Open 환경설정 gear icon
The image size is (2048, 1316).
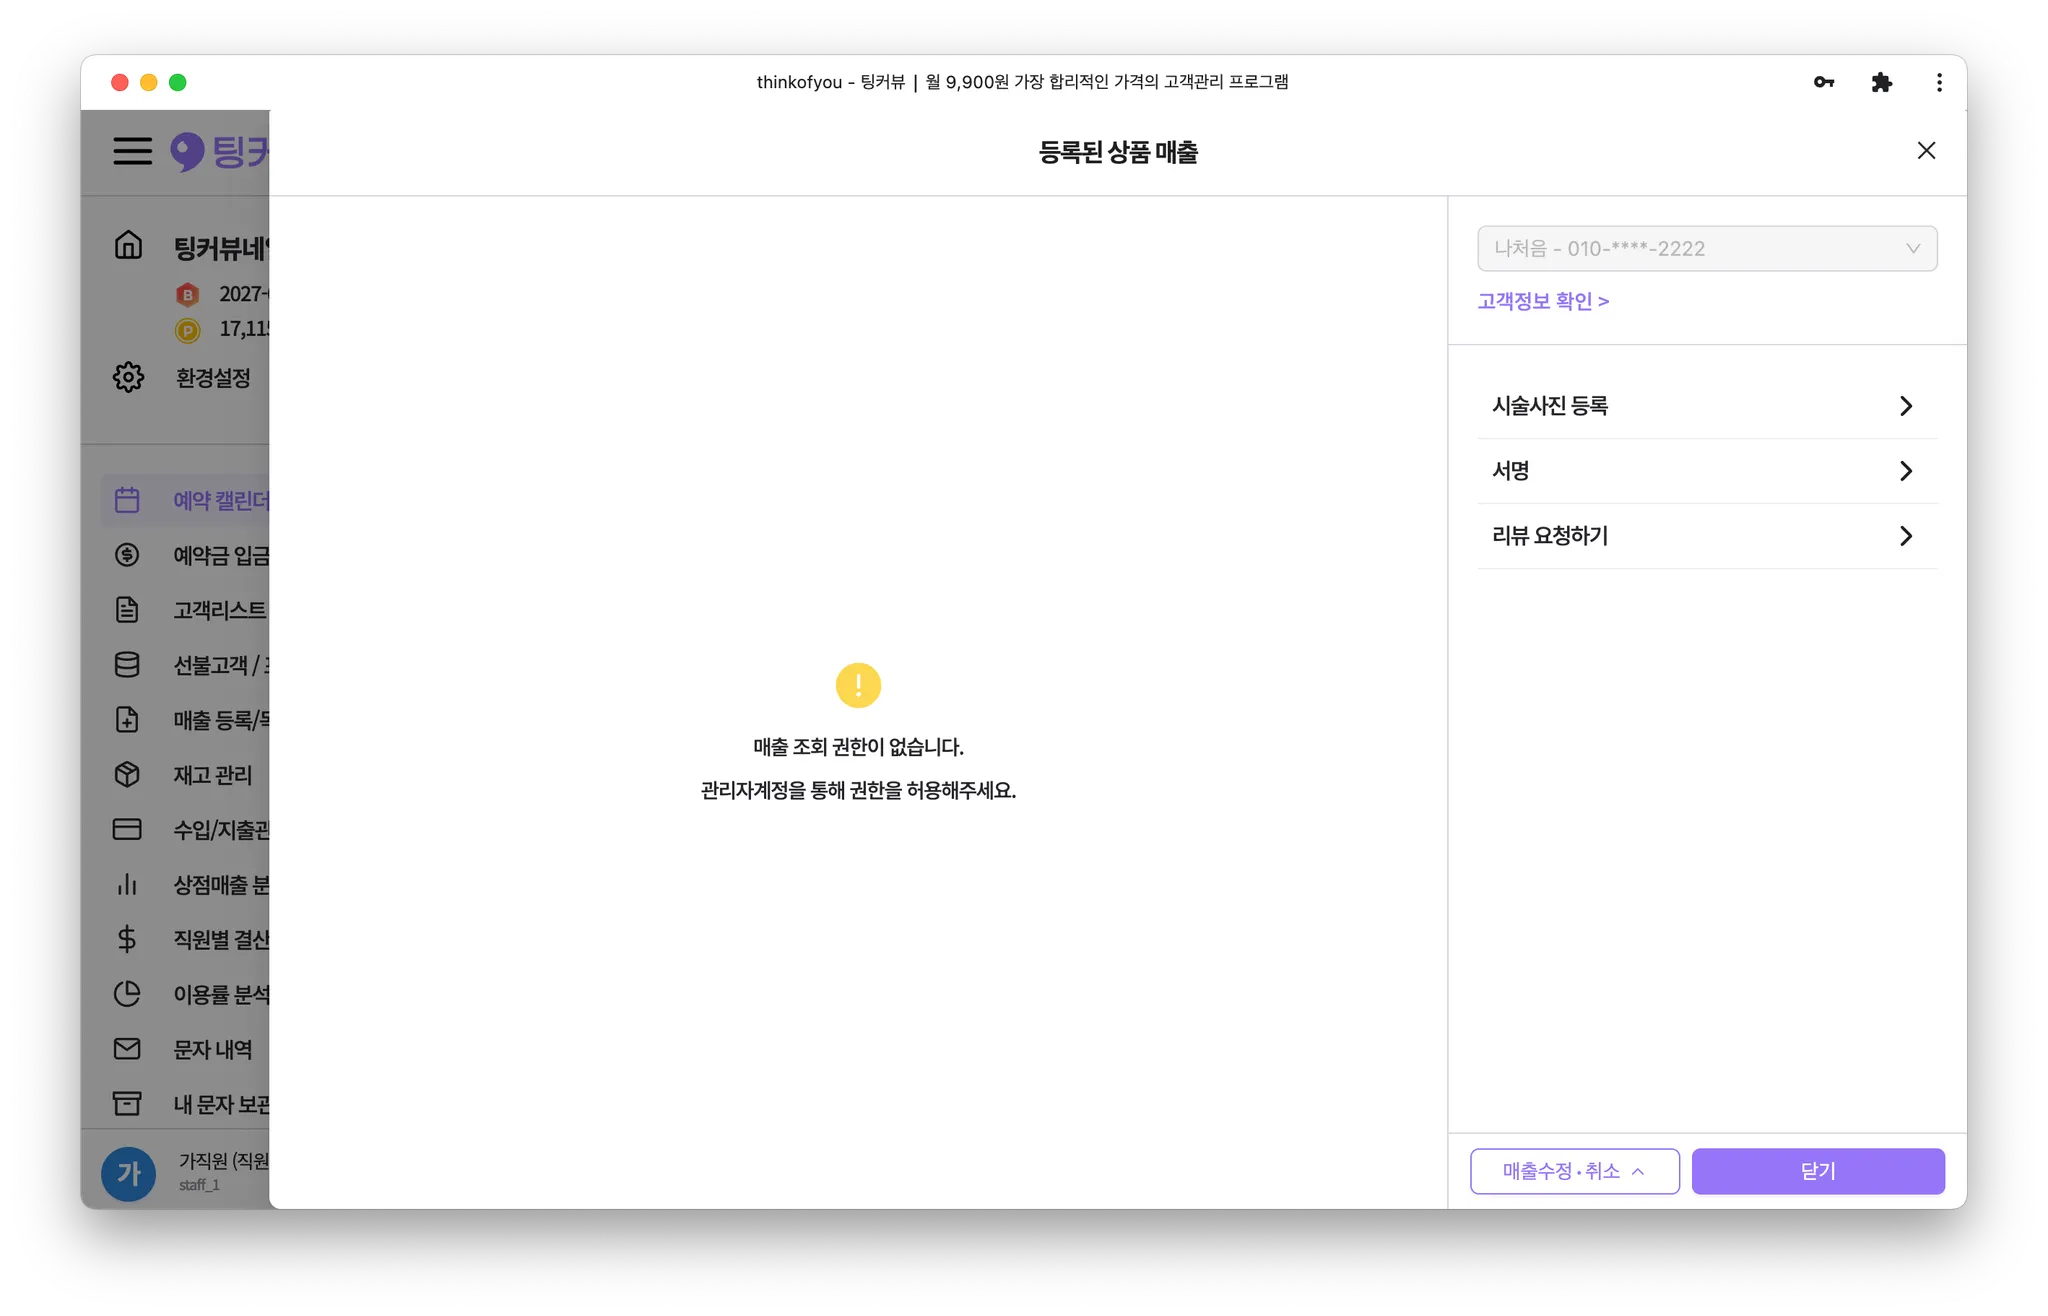128,377
